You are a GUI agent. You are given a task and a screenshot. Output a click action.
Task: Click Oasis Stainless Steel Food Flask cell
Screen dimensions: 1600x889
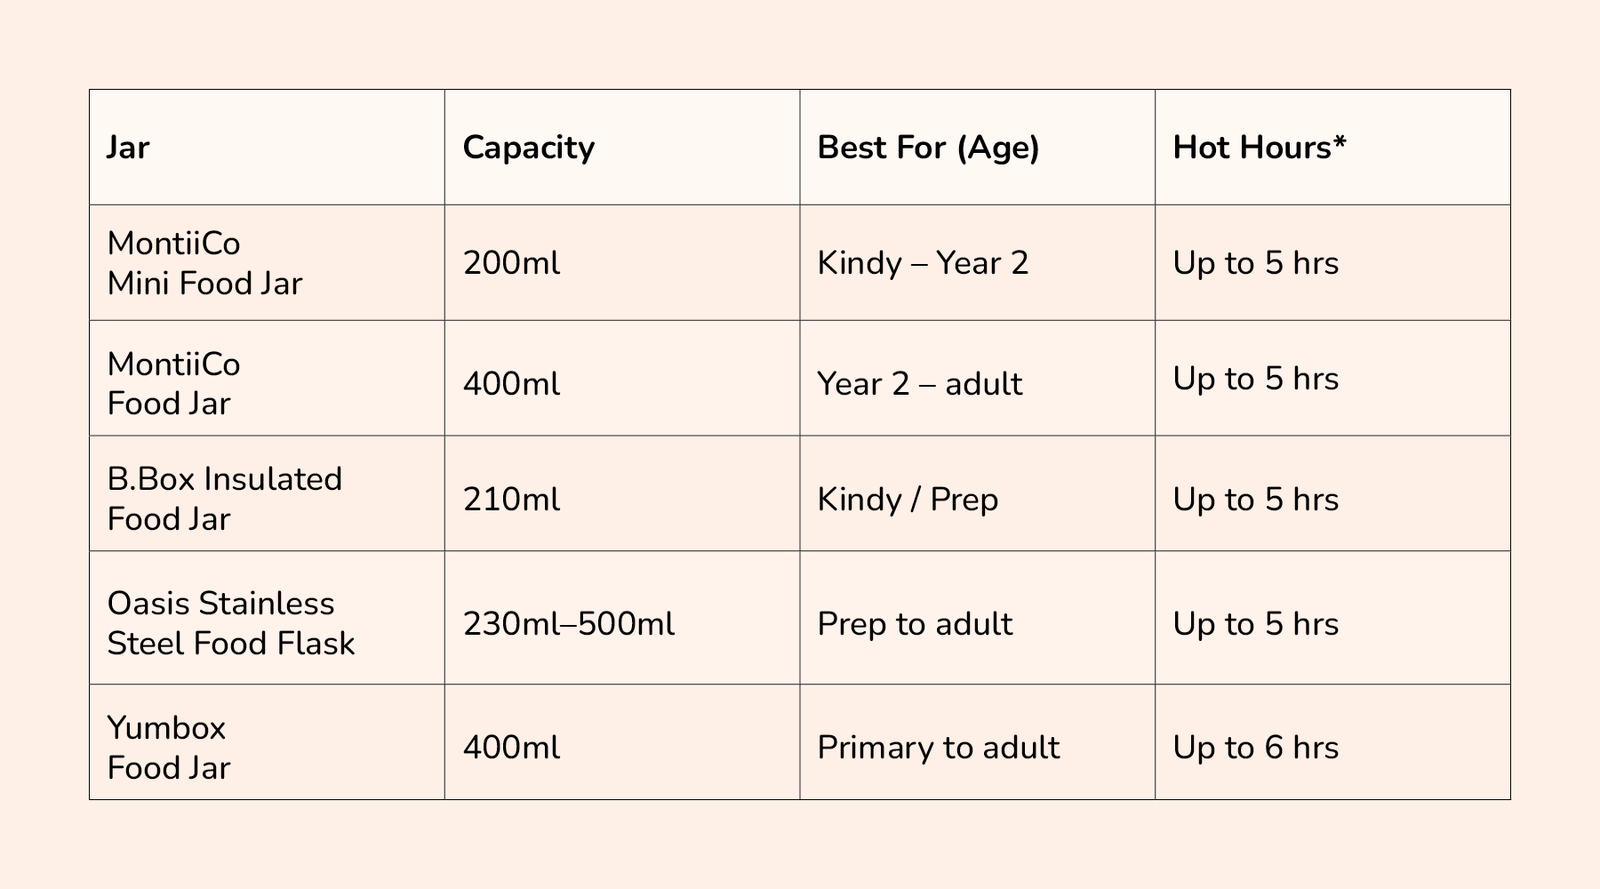[x=267, y=618]
